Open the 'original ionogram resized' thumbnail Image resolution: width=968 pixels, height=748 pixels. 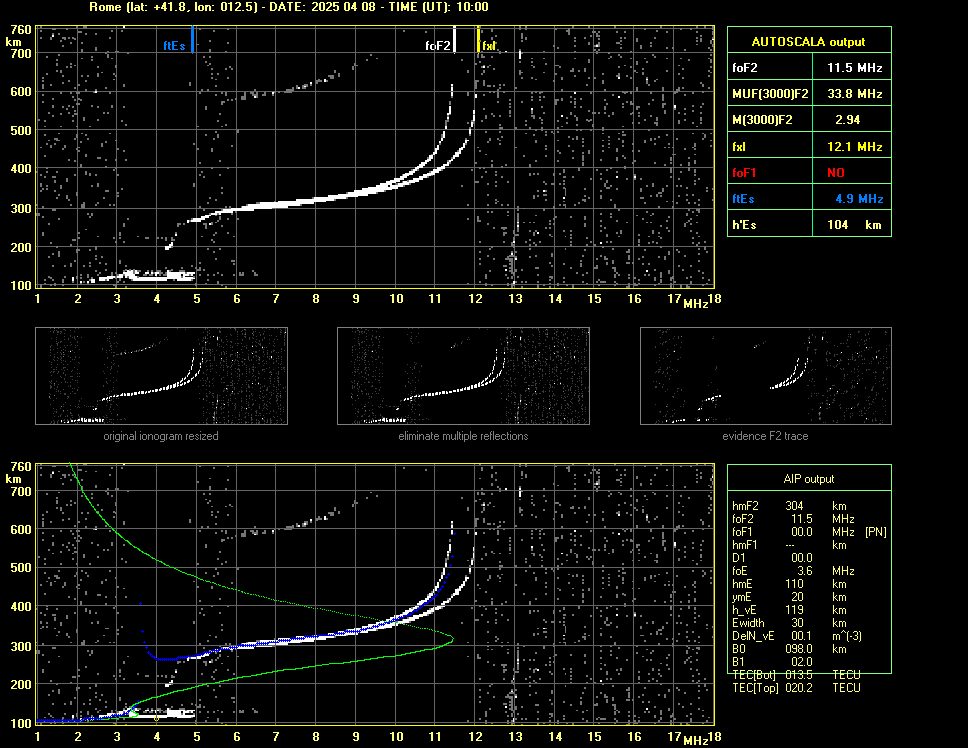(x=161, y=376)
